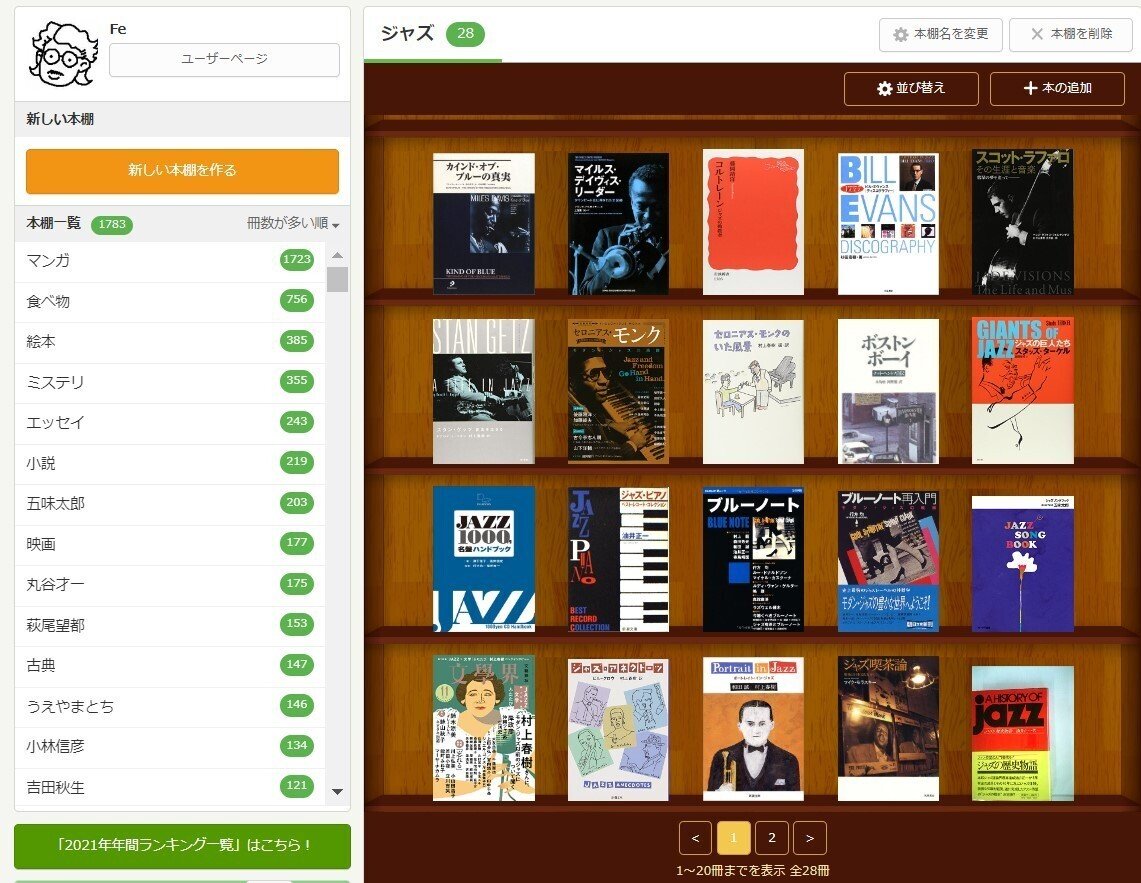This screenshot has height=883, width=1141.
Task: Open the セロニアス・モンク piano book cover
Action: [618, 391]
